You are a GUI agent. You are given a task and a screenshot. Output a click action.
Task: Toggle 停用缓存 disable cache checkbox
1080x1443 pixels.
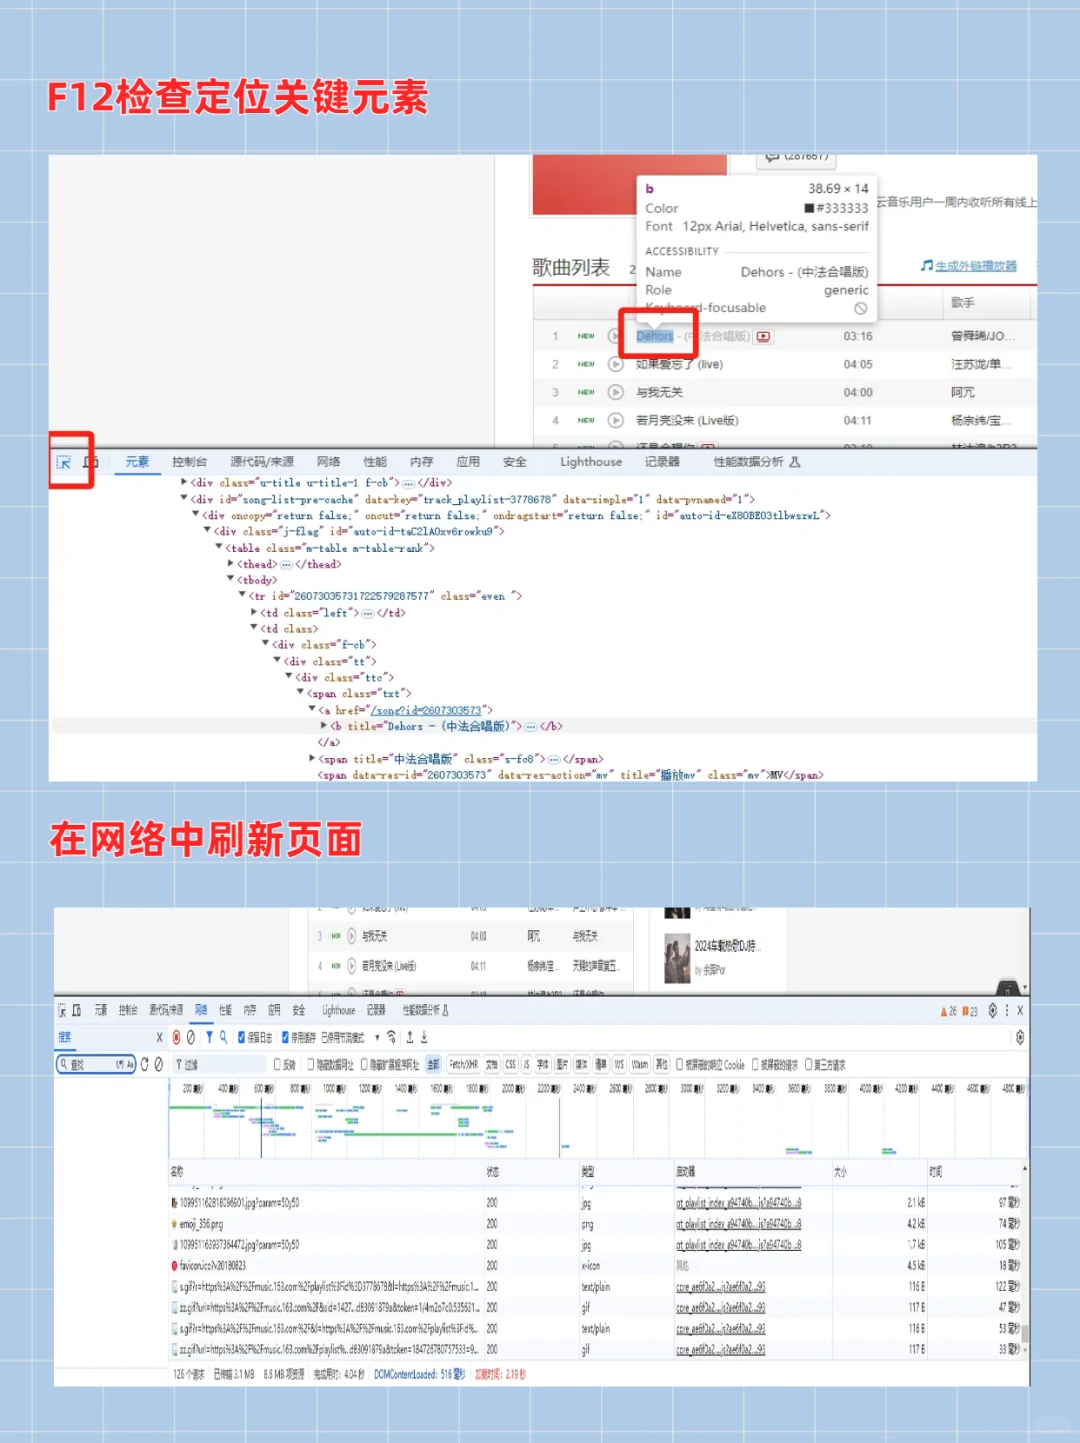[286, 1037]
